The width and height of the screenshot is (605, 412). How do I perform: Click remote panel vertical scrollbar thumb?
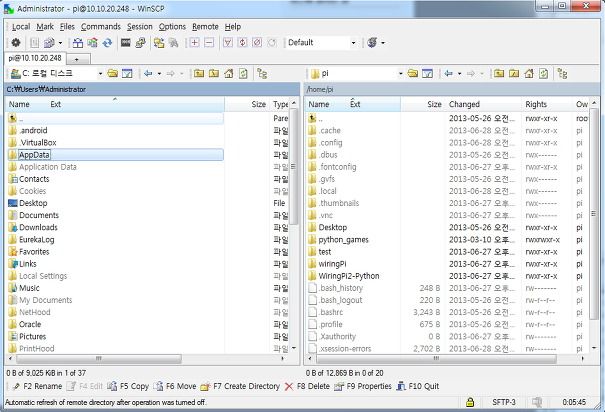click(x=593, y=214)
